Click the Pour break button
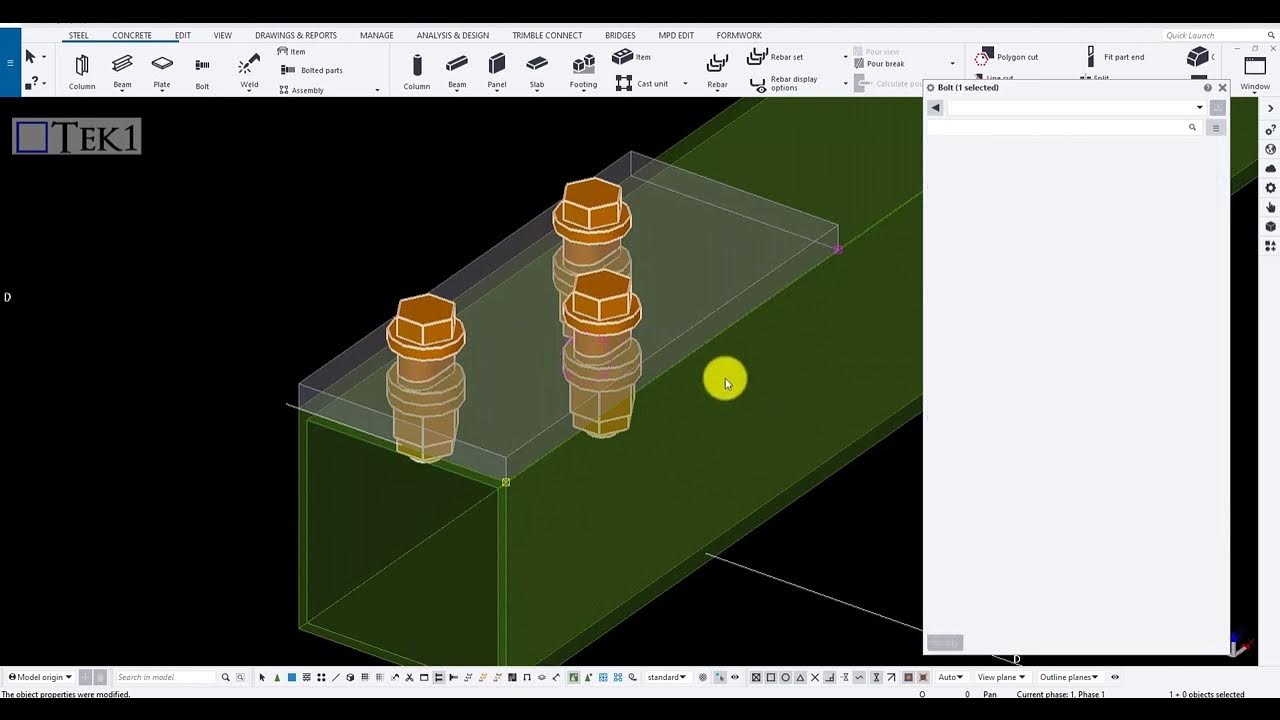This screenshot has width=1280, height=720. pos(879,64)
